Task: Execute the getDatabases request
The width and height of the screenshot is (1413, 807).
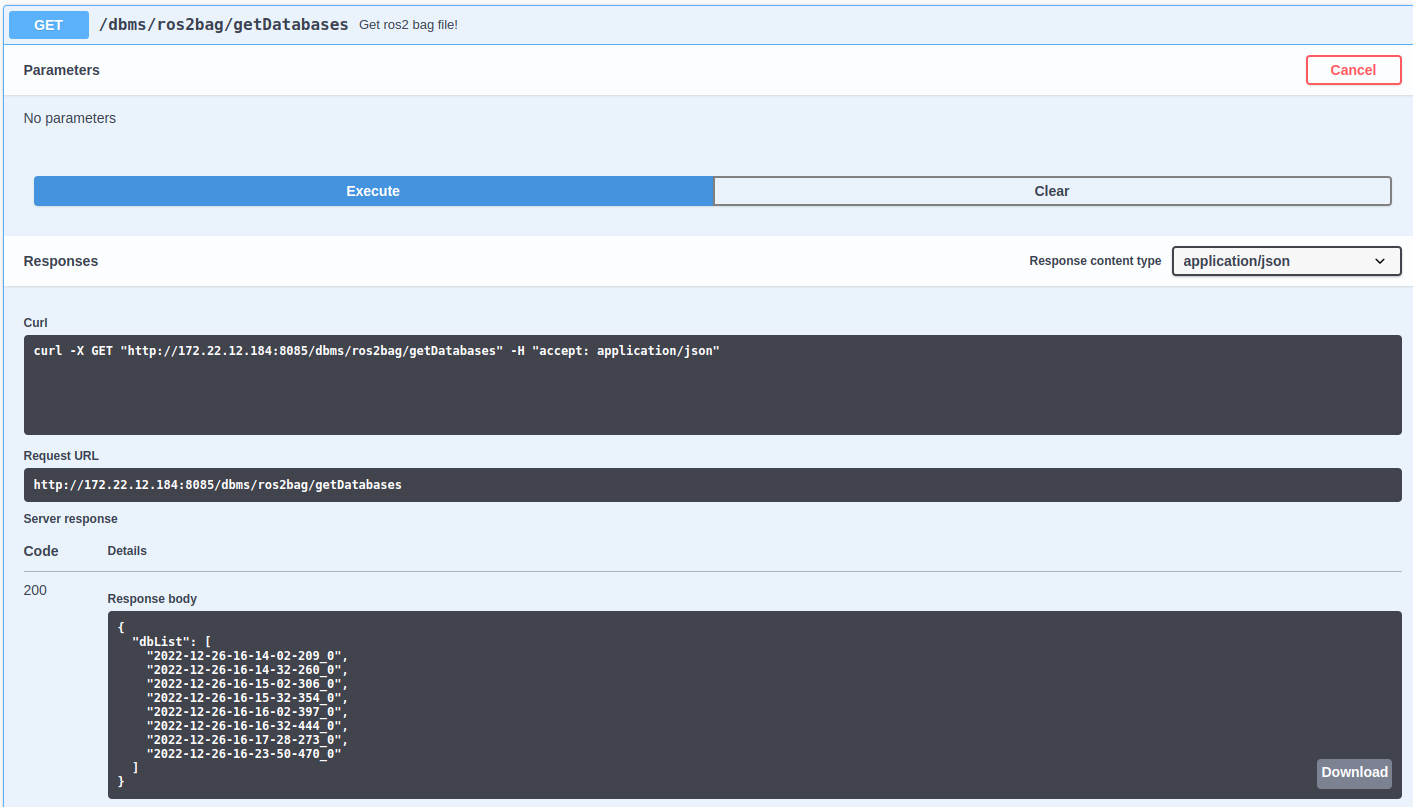Action: [x=372, y=191]
